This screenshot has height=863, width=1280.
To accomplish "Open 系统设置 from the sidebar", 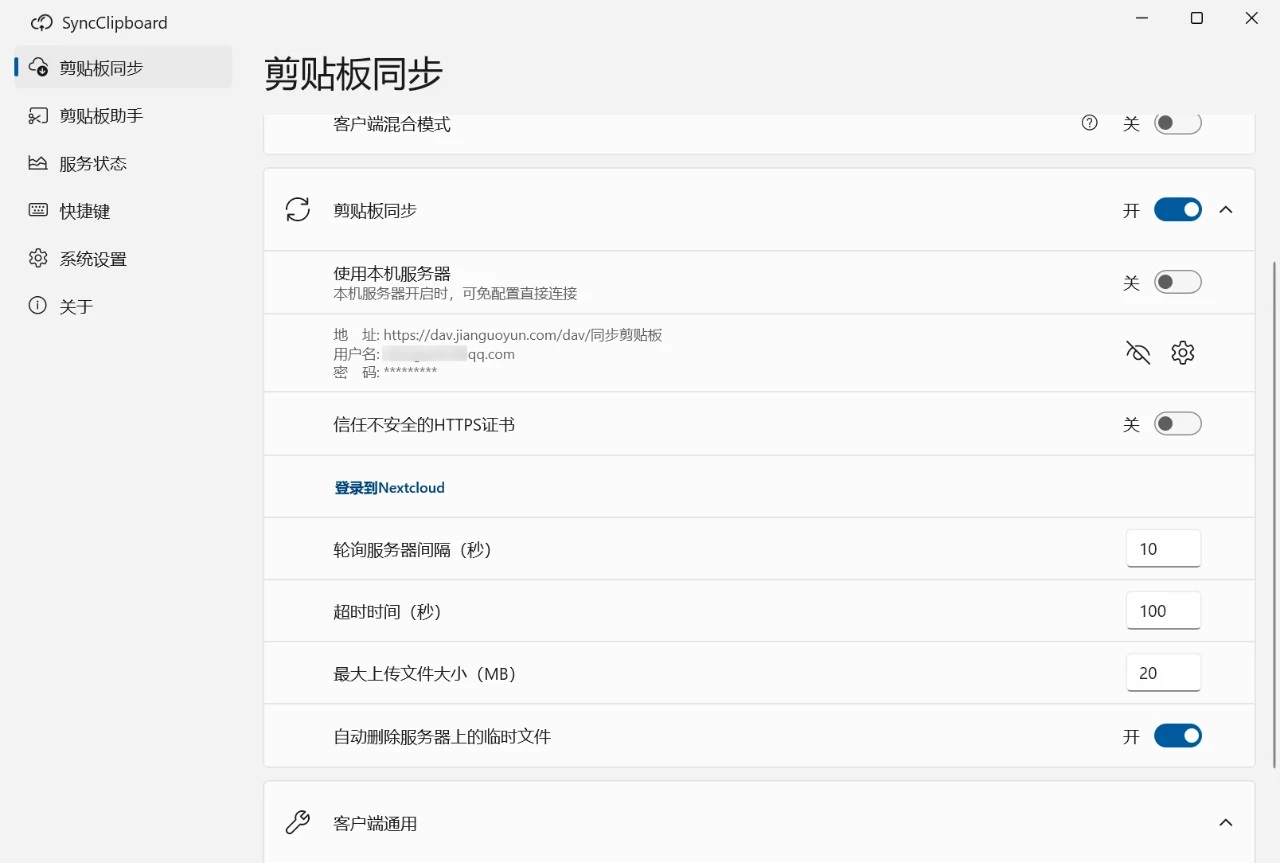I will (123, 259).
